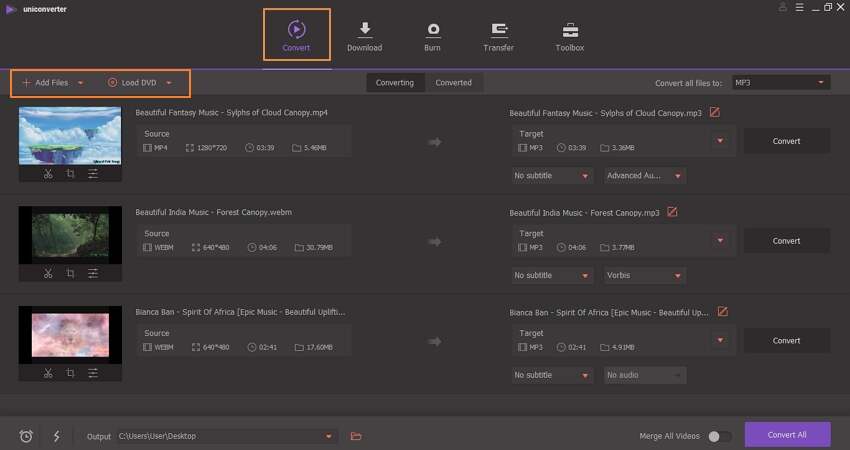
Task: Open effects adjust icon under Bianca Ban thumbnail
Action: pos(93,373)
